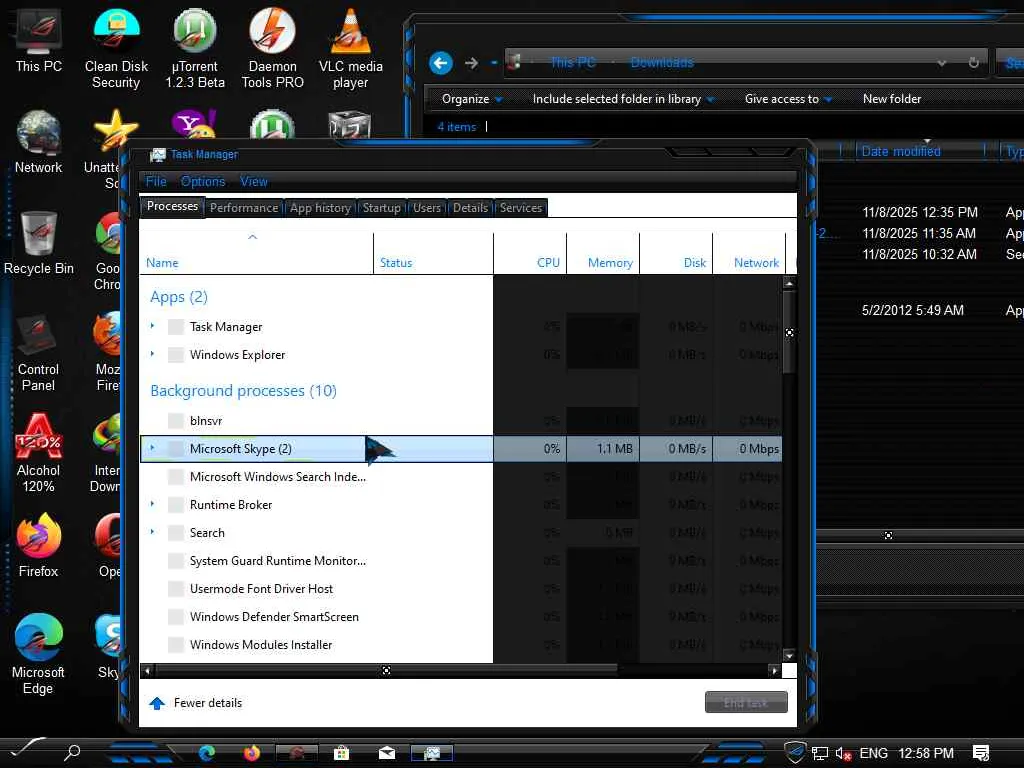Open the Options menu in Task Manager
The image size is (1024, 768).
pyautogui.click(x=203, y=182)
